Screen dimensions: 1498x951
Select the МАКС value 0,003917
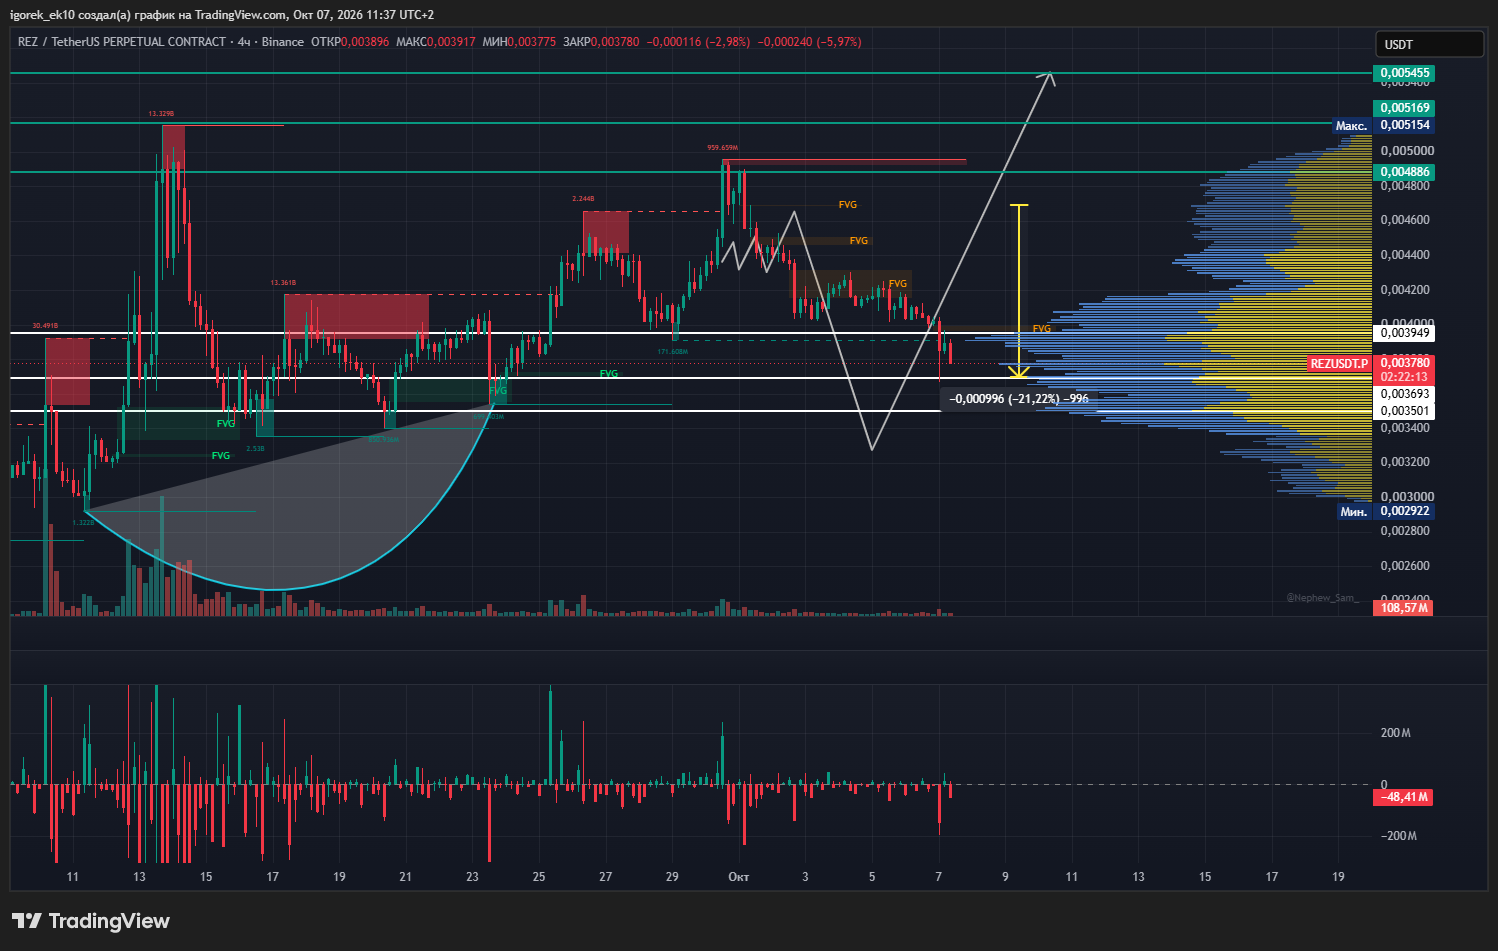tap(451, 42)
